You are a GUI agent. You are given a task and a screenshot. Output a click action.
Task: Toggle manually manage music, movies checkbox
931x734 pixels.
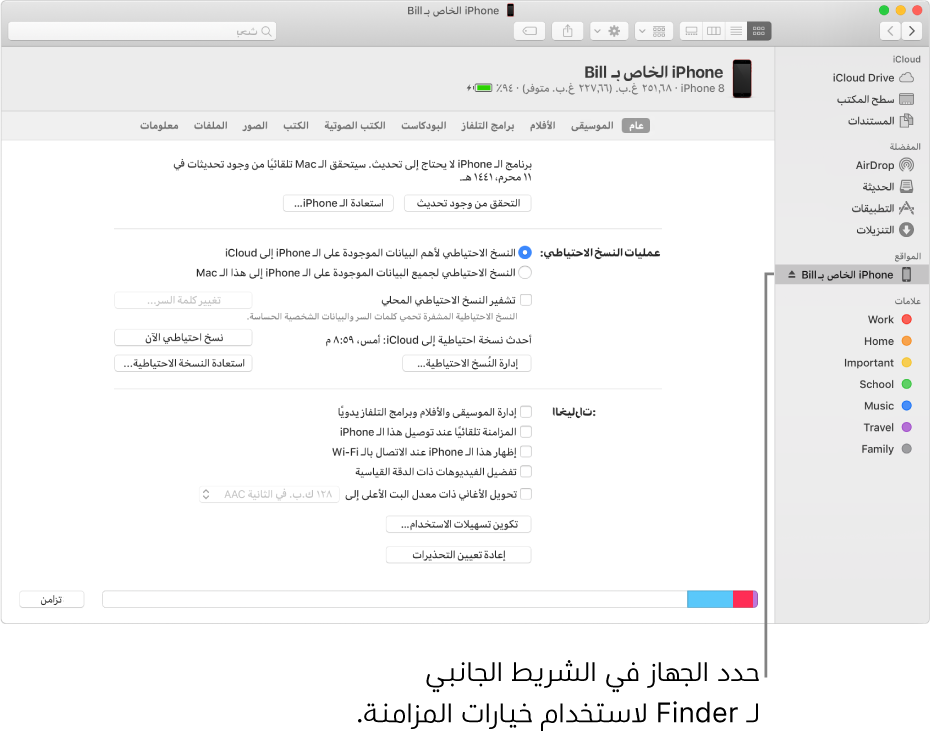click(525, 412)
